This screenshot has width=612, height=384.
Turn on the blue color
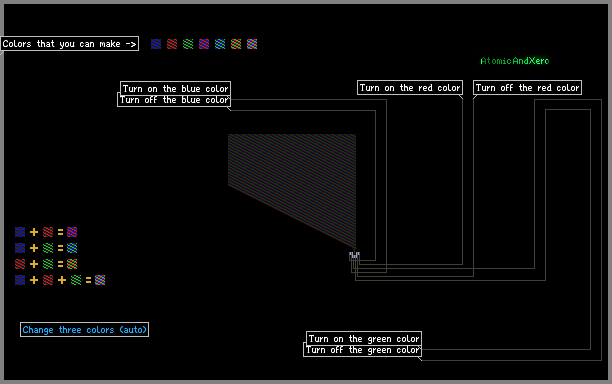click(x=175, y=89)
